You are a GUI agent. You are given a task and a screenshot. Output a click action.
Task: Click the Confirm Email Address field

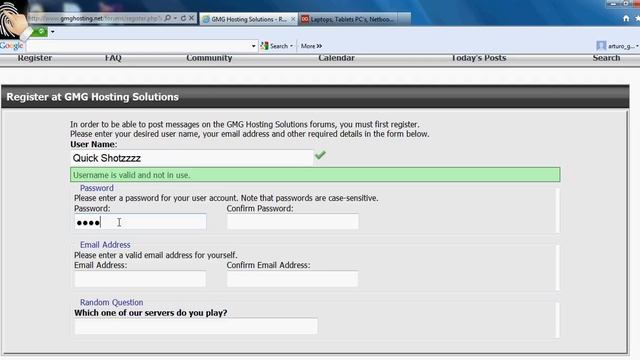coord(293,279)
